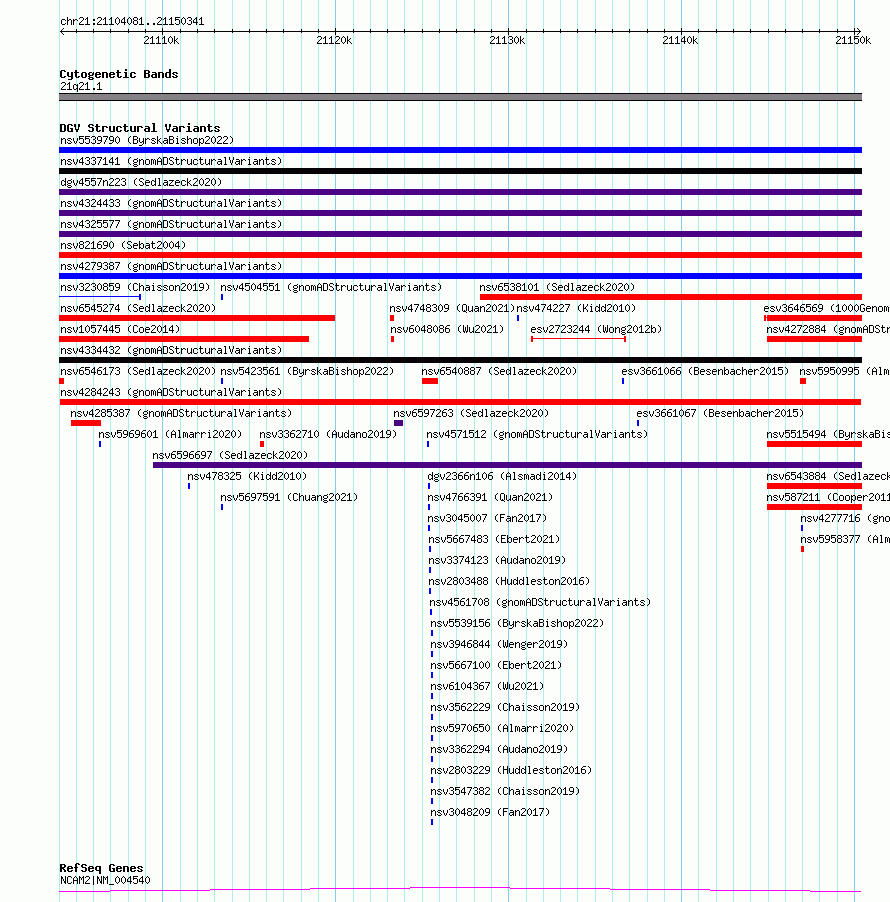Click nsv4334432 (gnomADStructuralVariants) label
This screenshot has height=902, width=890.
coord(171,350)
